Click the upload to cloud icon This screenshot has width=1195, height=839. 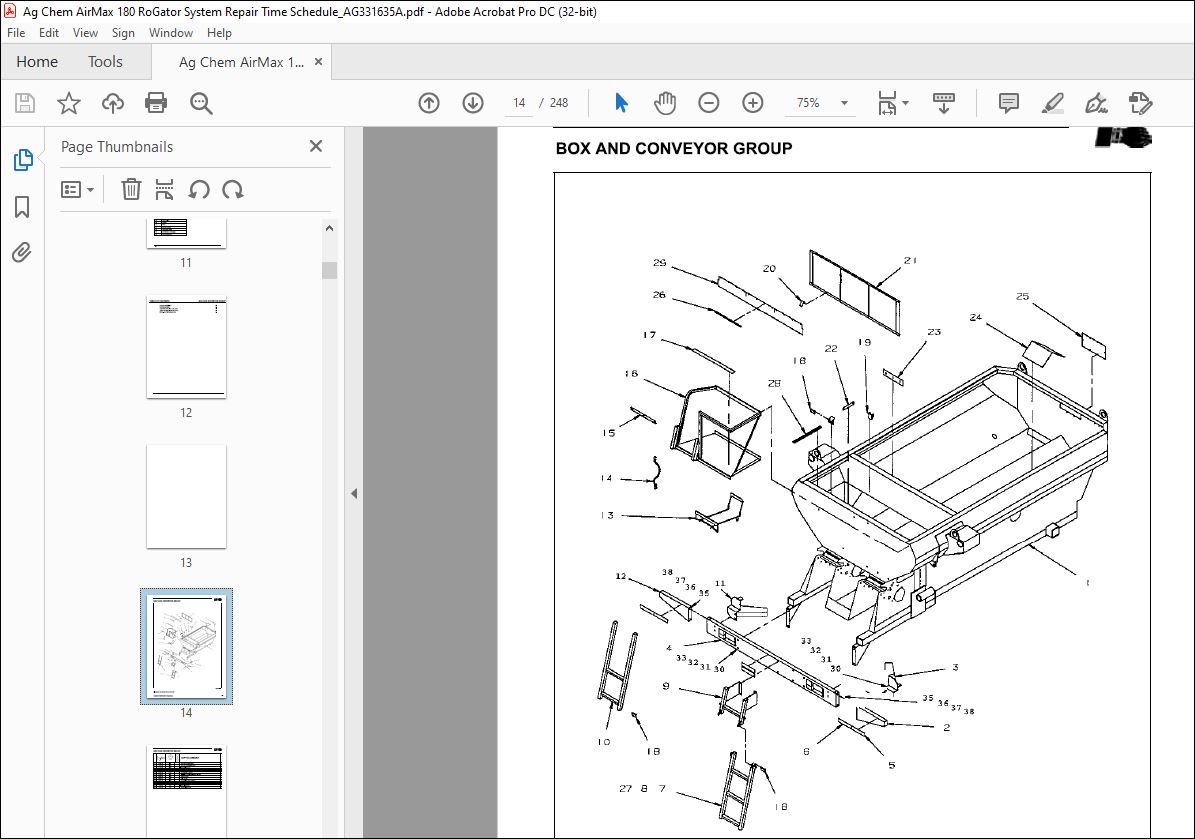click(113, 103)
